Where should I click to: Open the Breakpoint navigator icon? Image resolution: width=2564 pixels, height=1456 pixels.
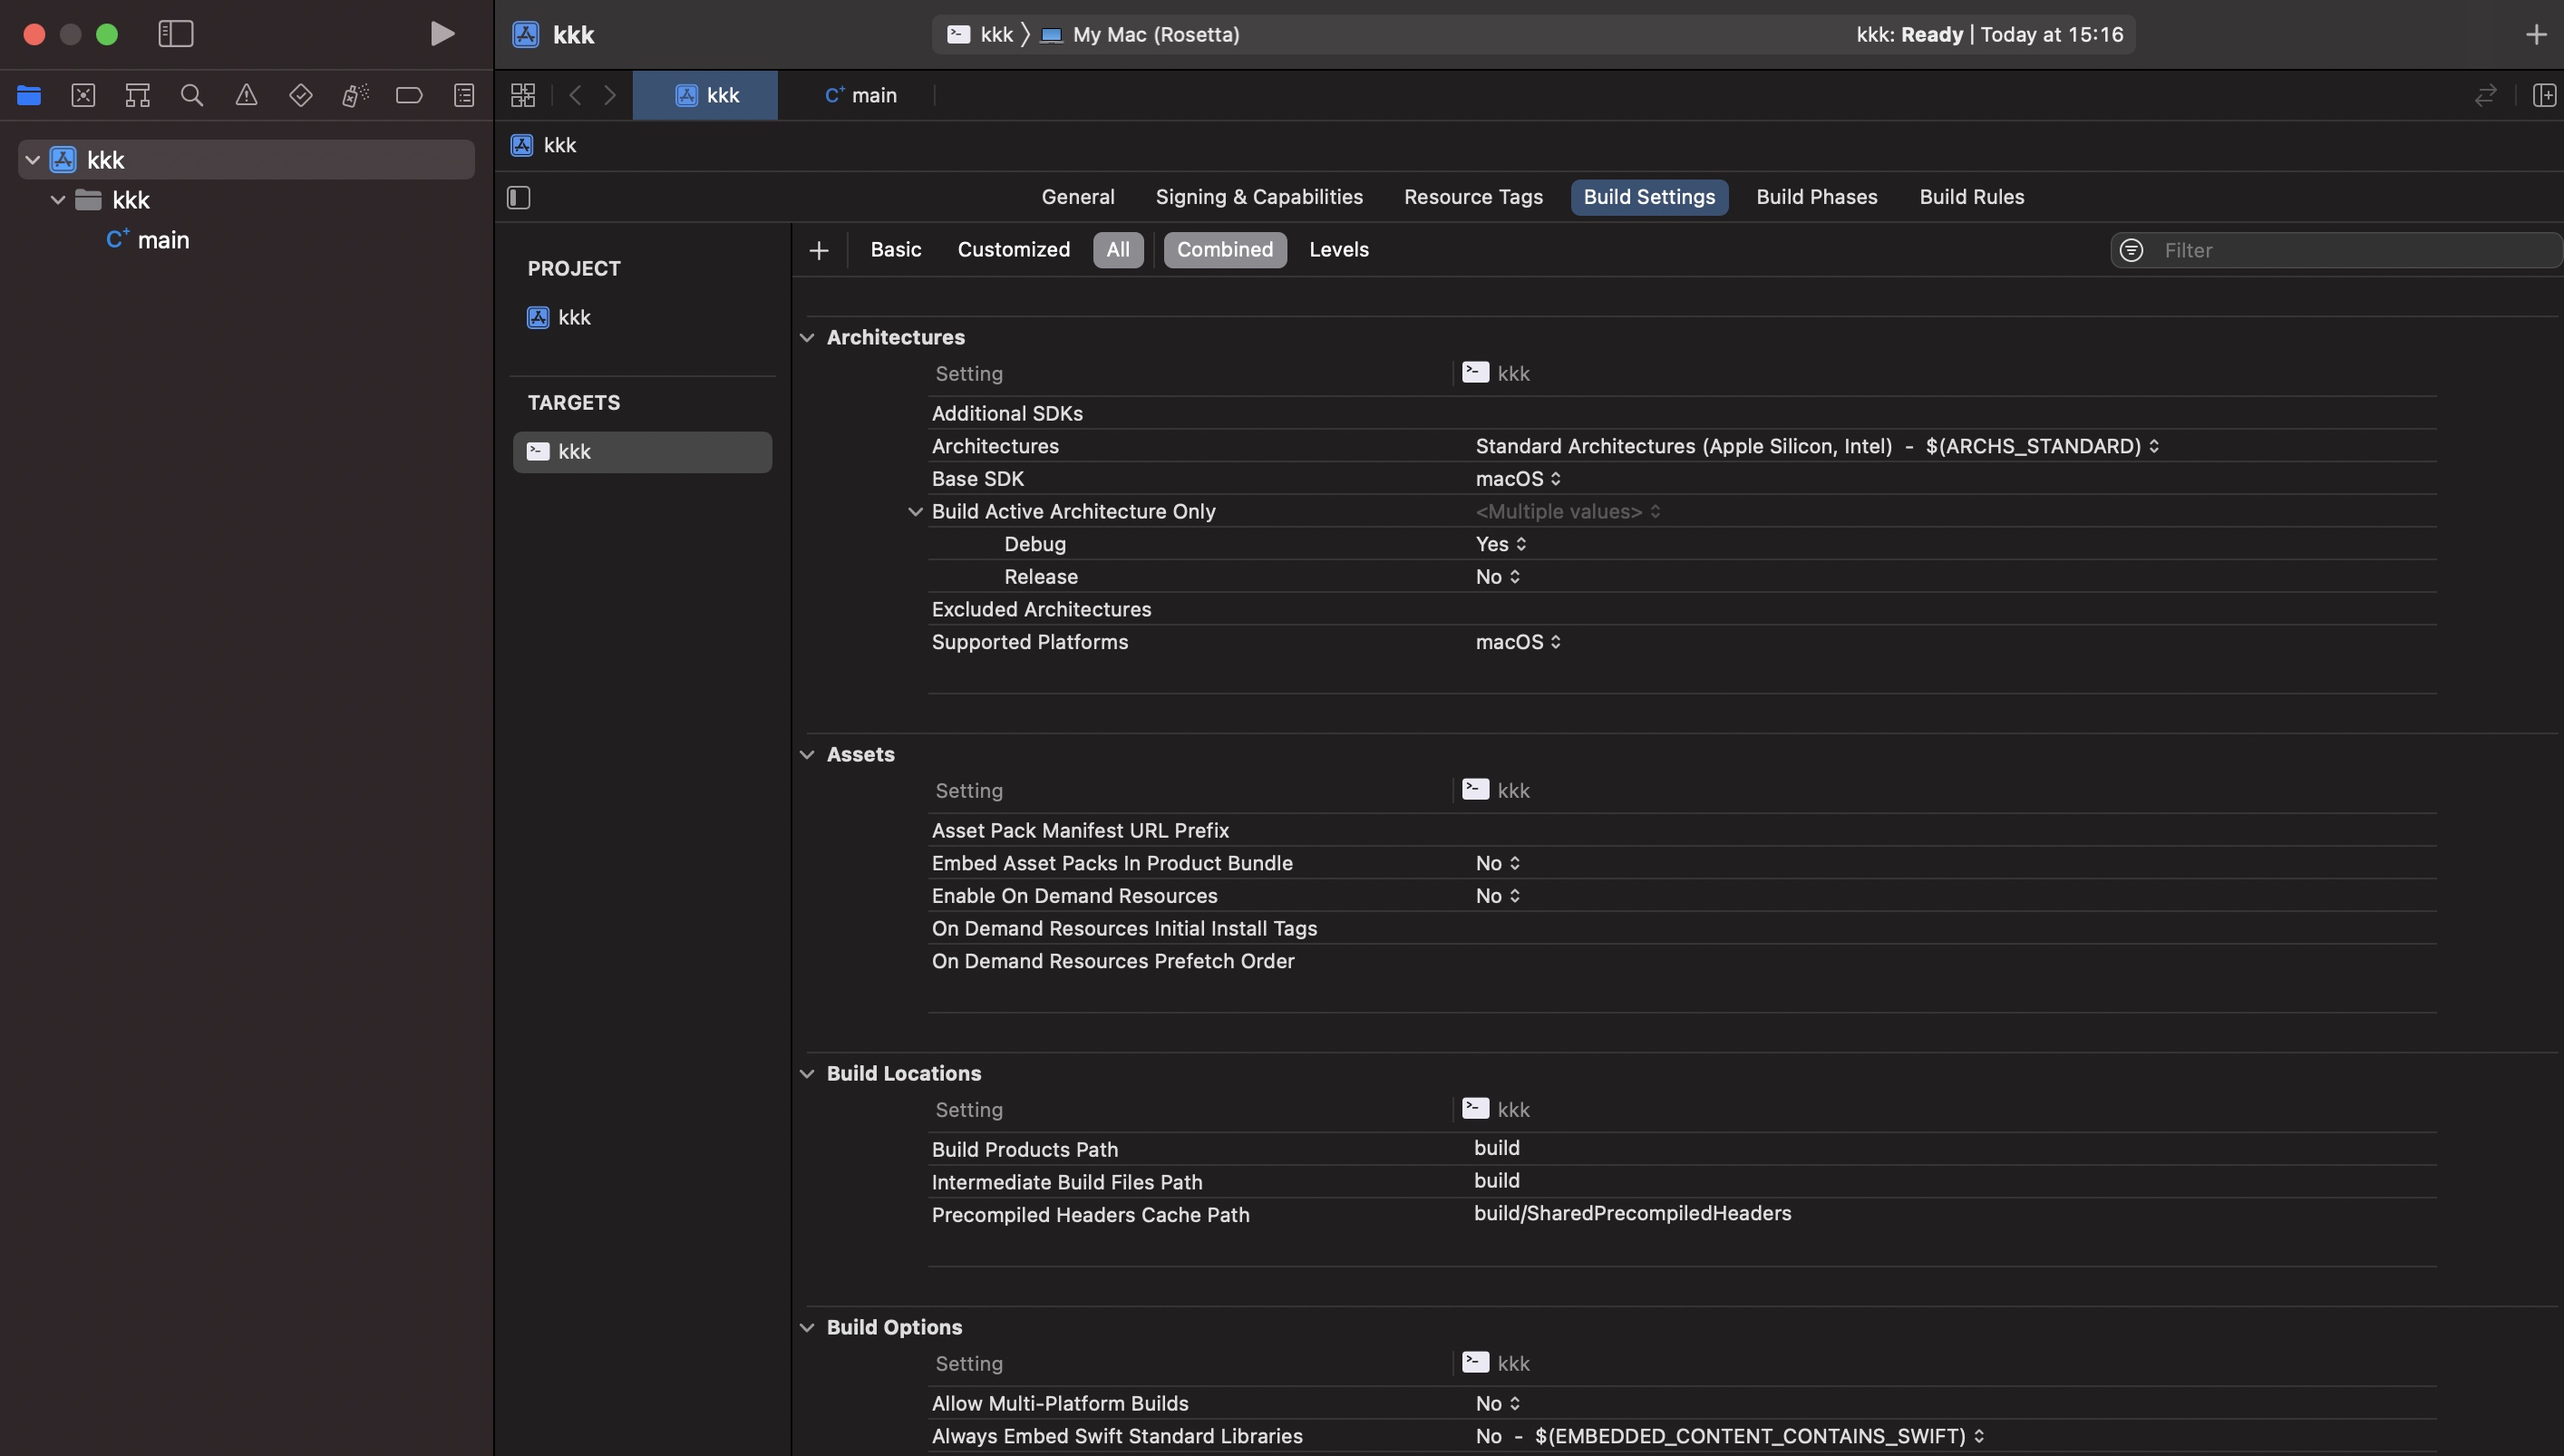[409, 95]
